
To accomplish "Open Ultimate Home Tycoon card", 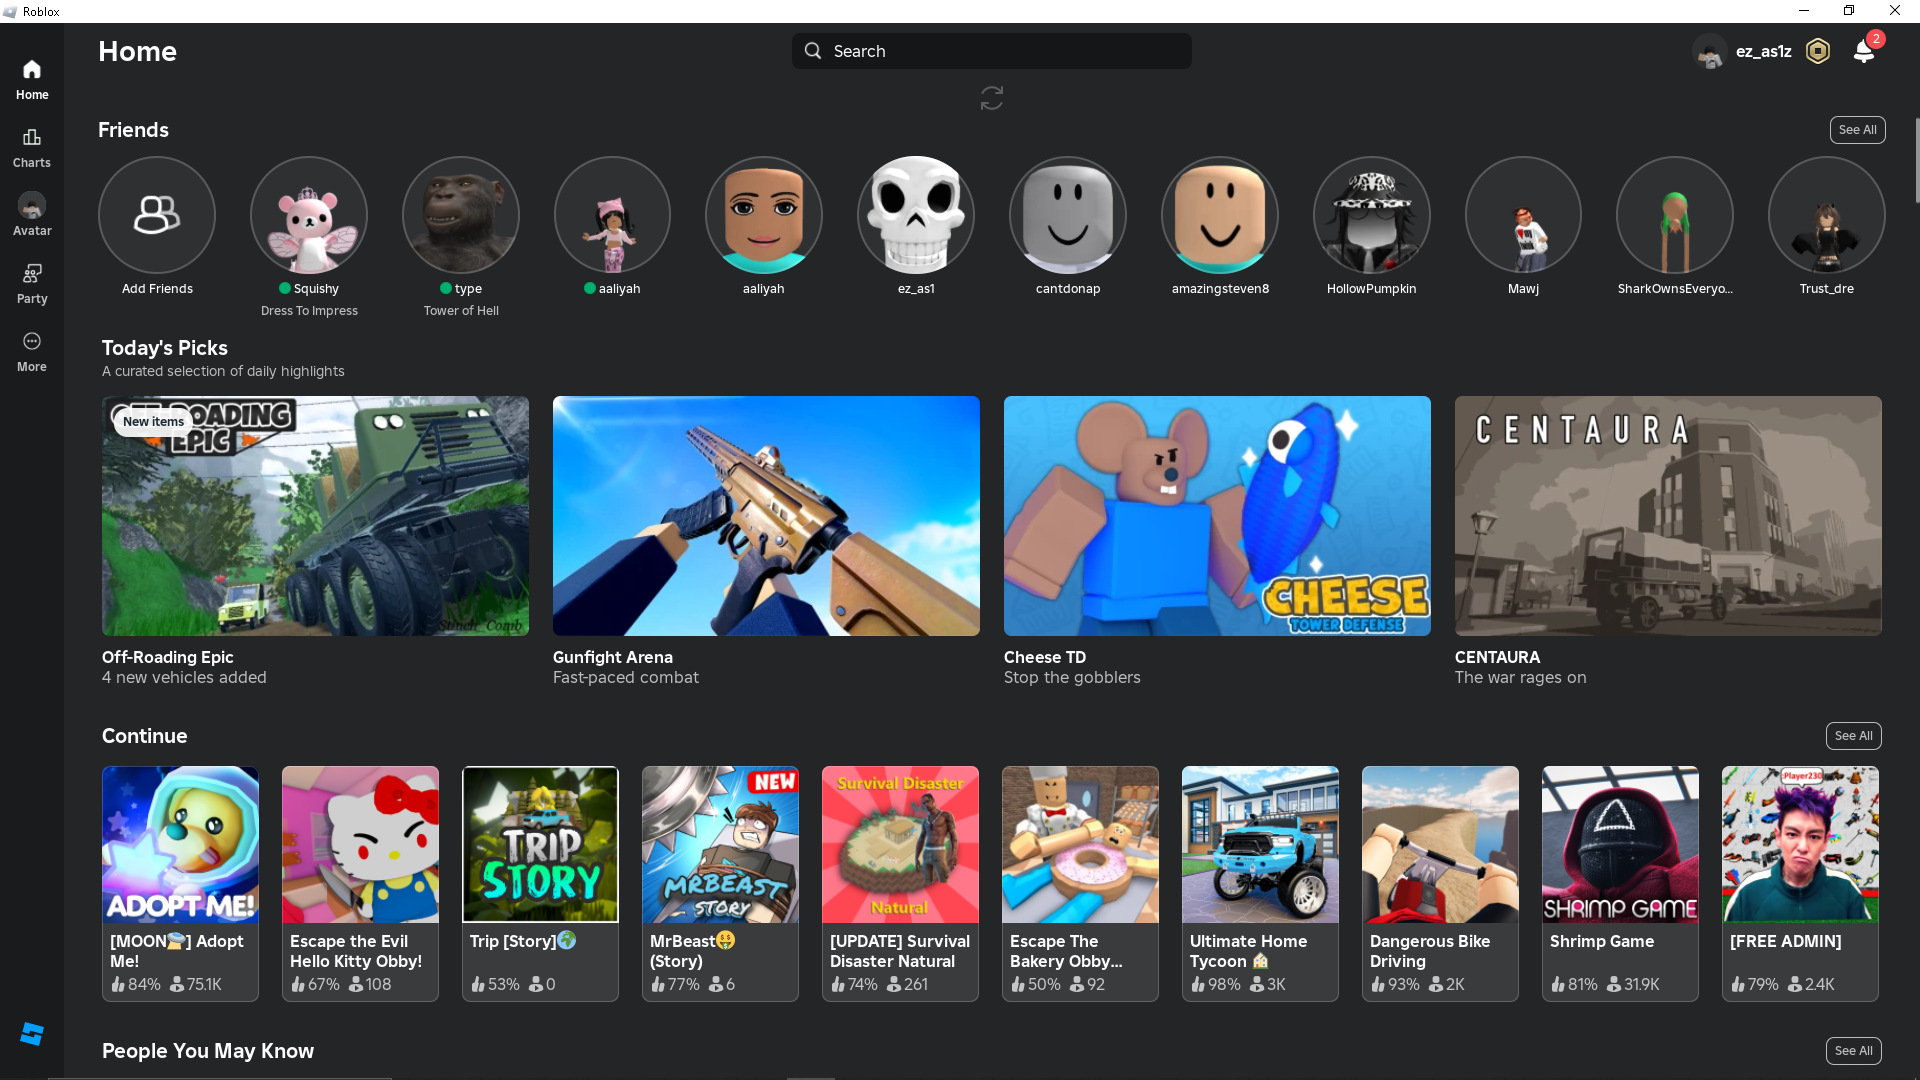I will coord(1260,884).
